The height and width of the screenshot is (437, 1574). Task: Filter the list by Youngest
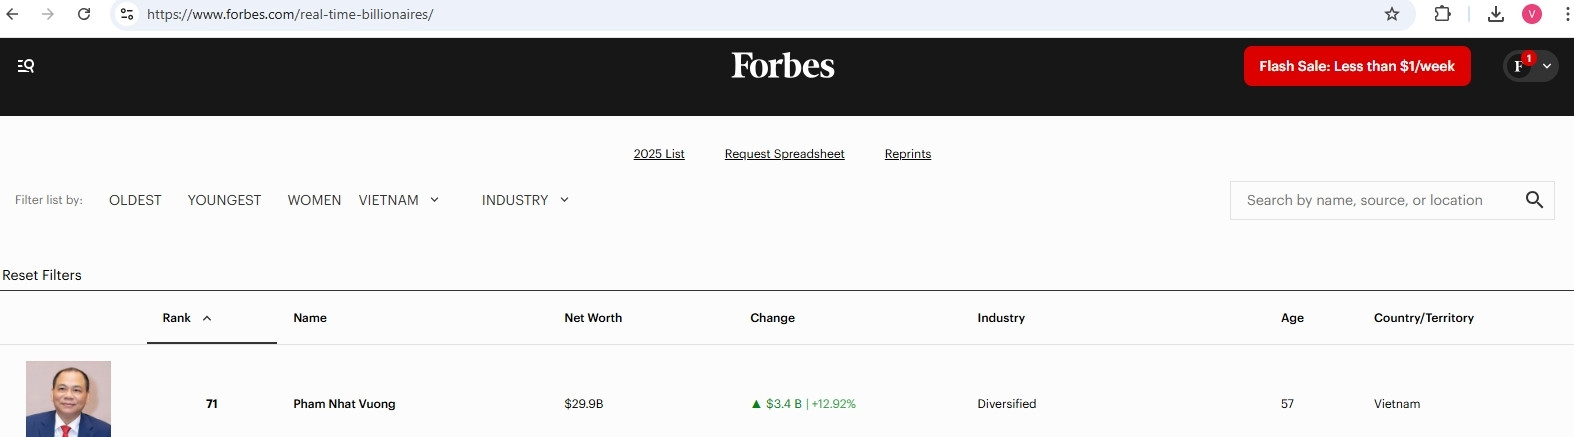(224, 200)
